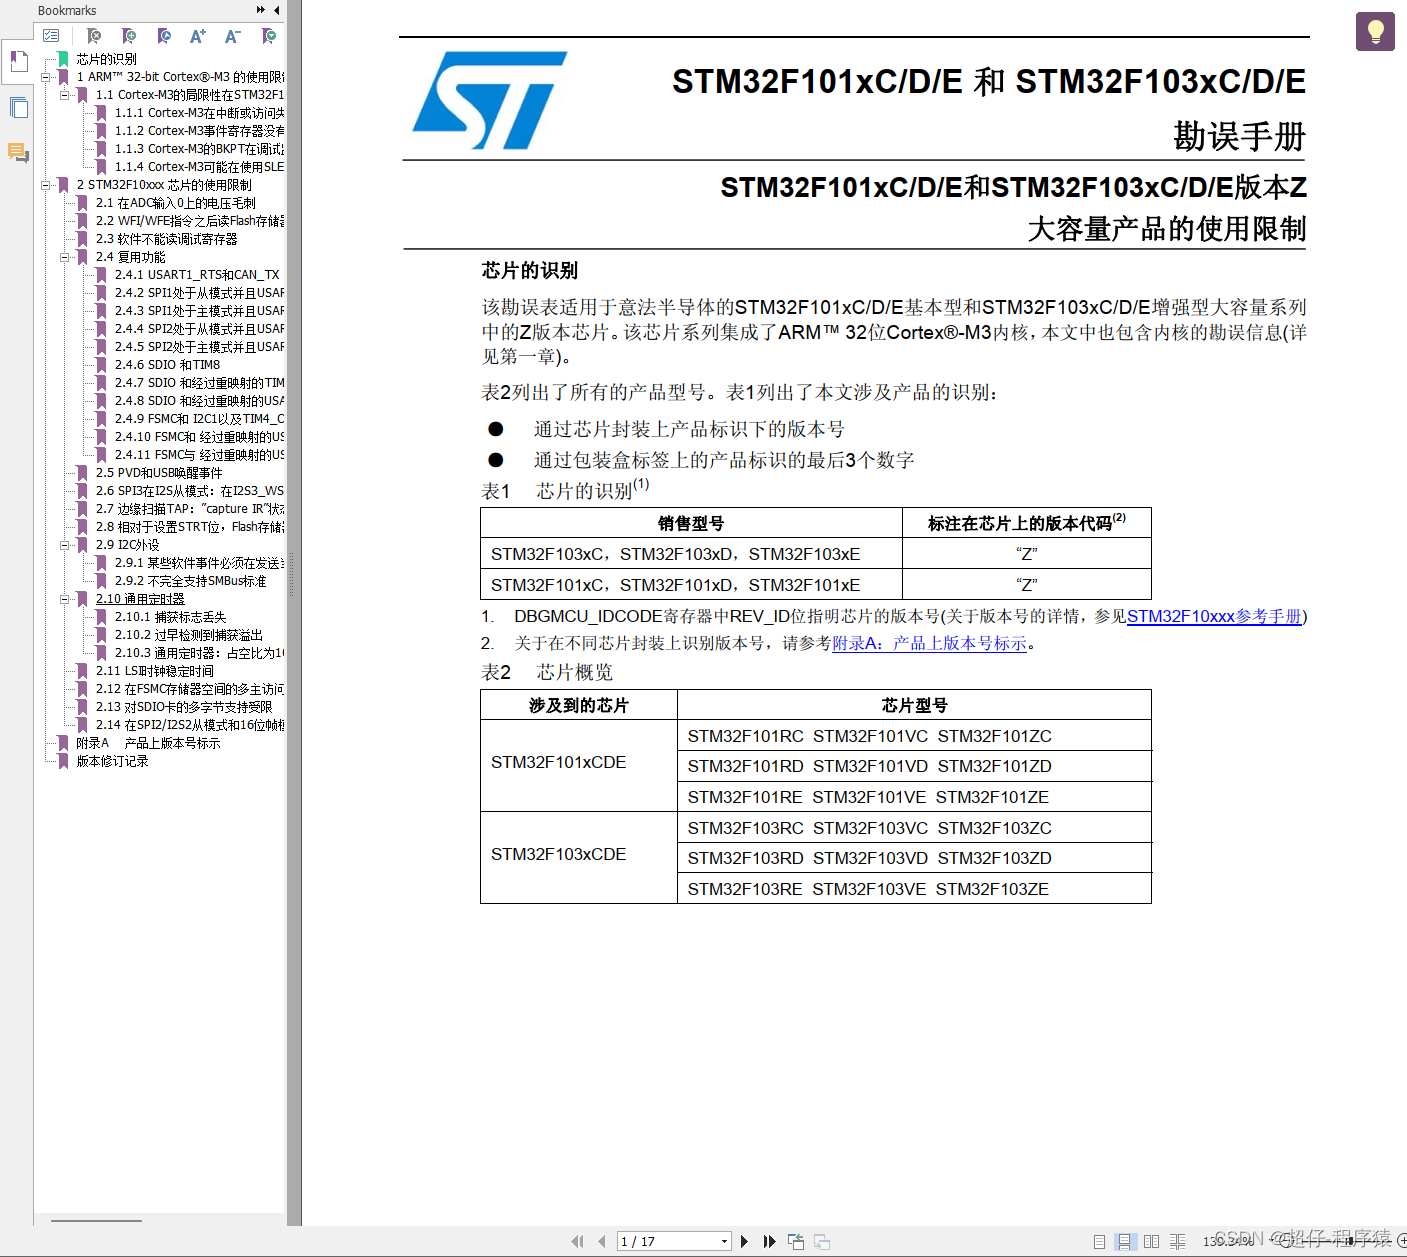This screenshot has height=1257, width=1407.
Task: Open the page thumbnails panel
Action: 18,107
